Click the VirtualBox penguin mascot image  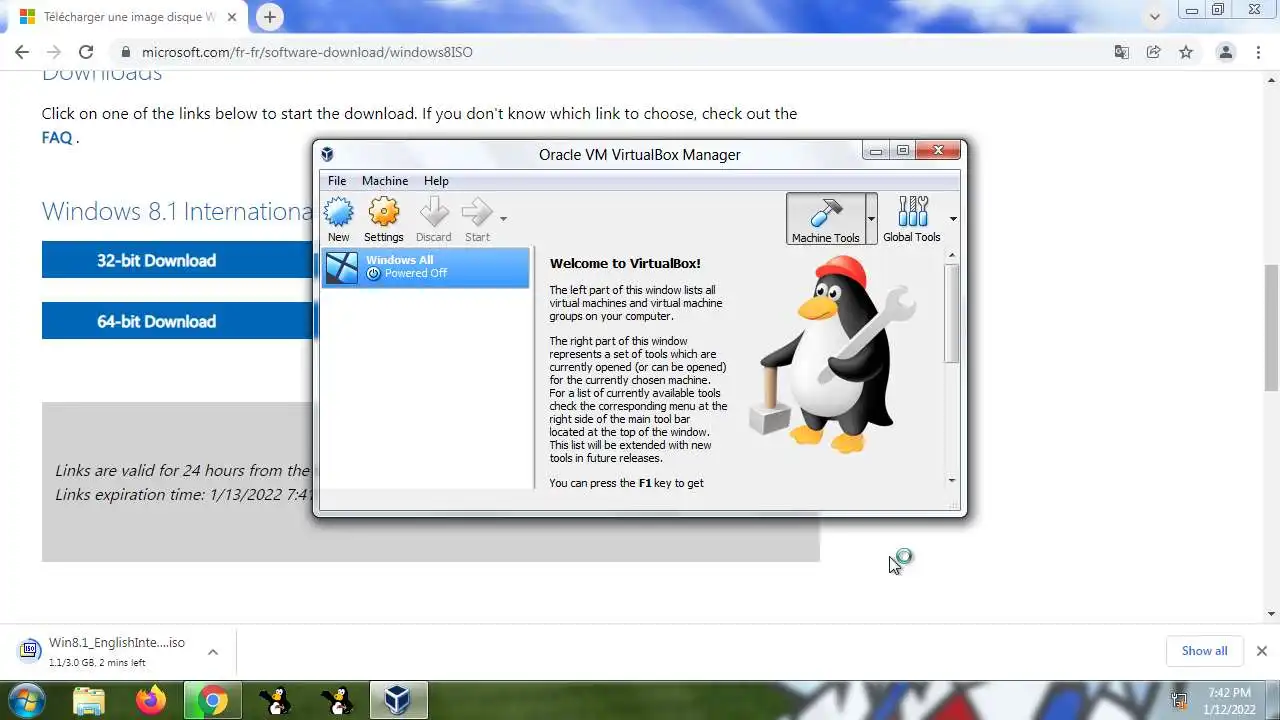(834, 353)
